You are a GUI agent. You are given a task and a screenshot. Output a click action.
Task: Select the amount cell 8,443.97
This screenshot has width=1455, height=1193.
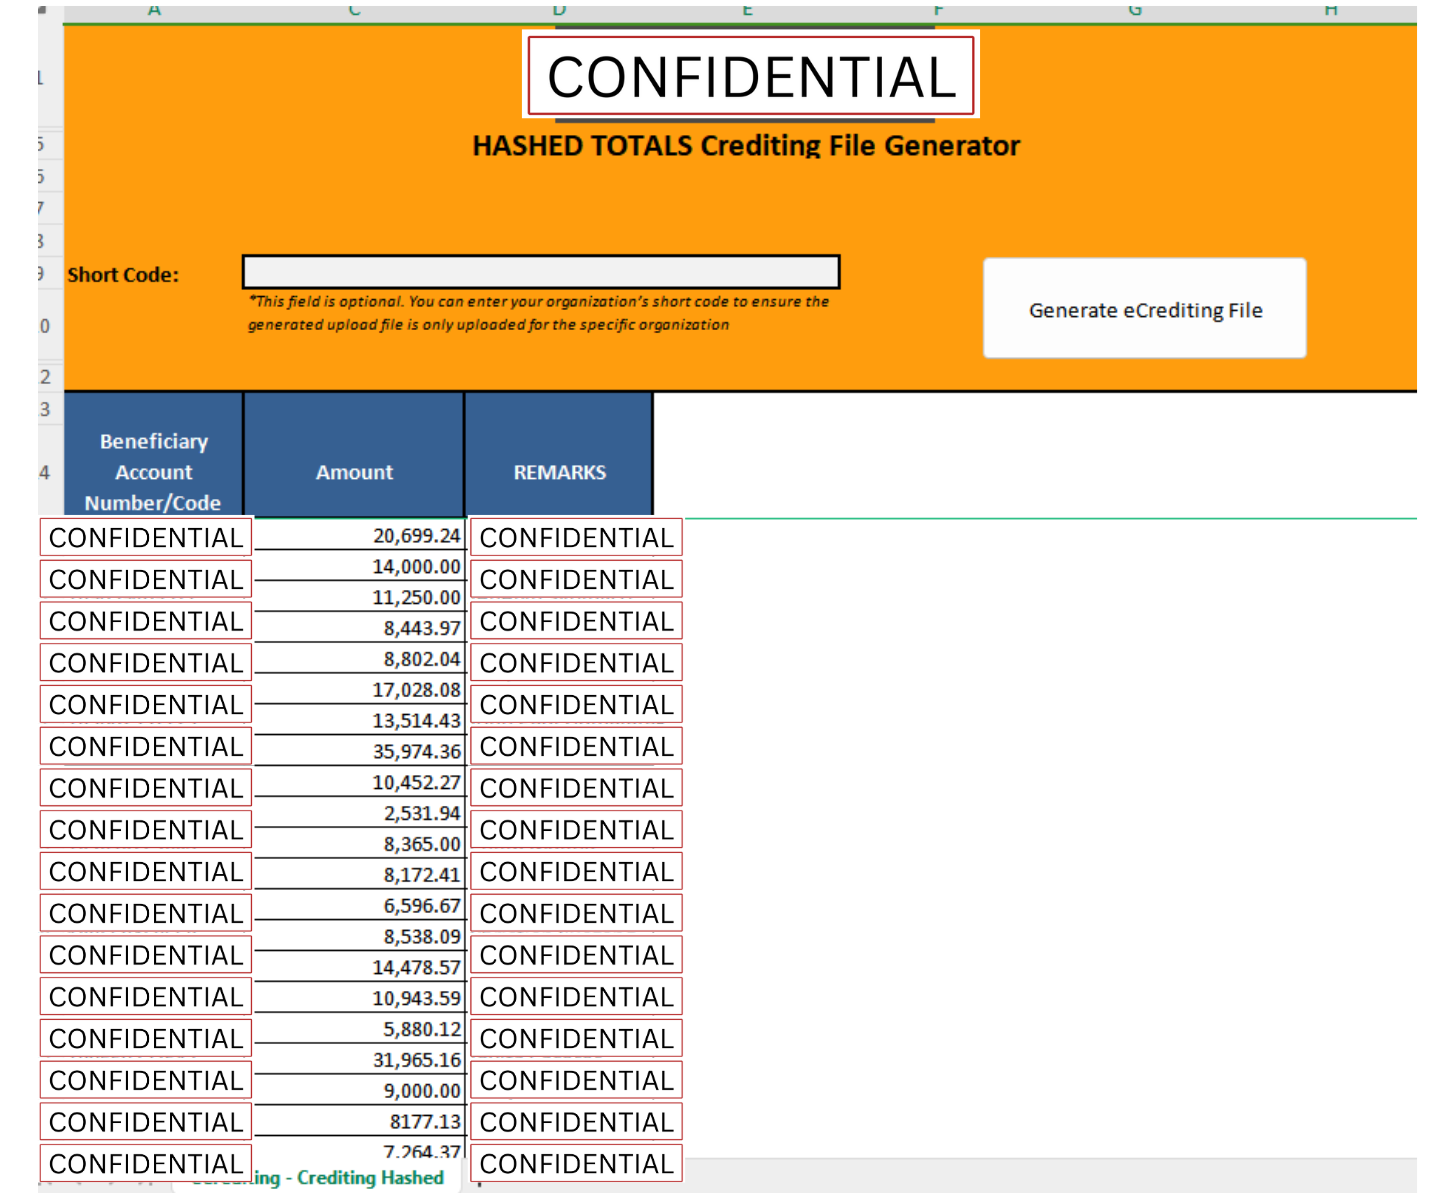tap(360, 629)
